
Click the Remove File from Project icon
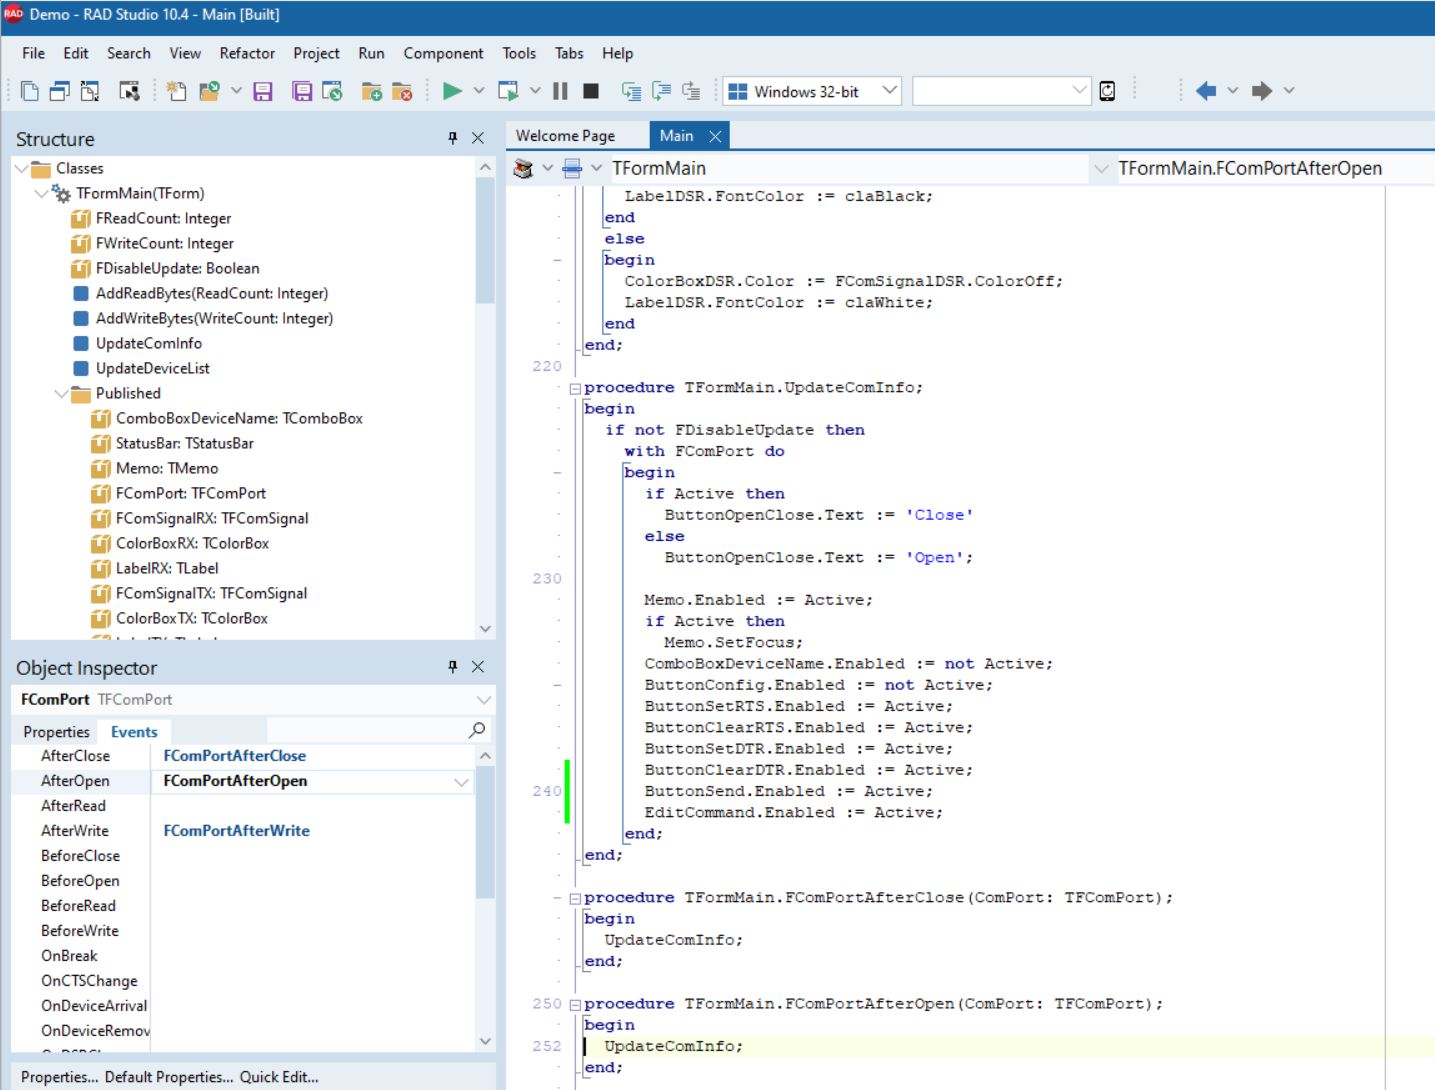[402, 91]
